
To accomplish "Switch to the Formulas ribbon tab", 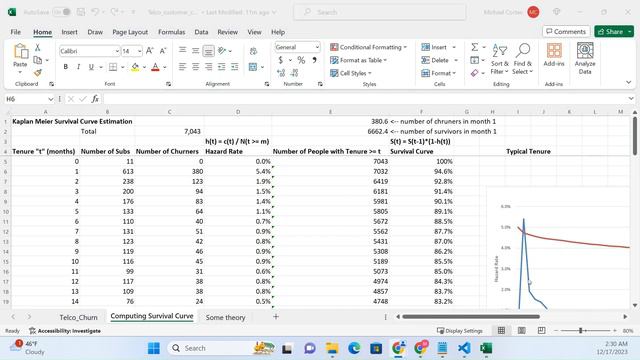I will tap(171, 32).
